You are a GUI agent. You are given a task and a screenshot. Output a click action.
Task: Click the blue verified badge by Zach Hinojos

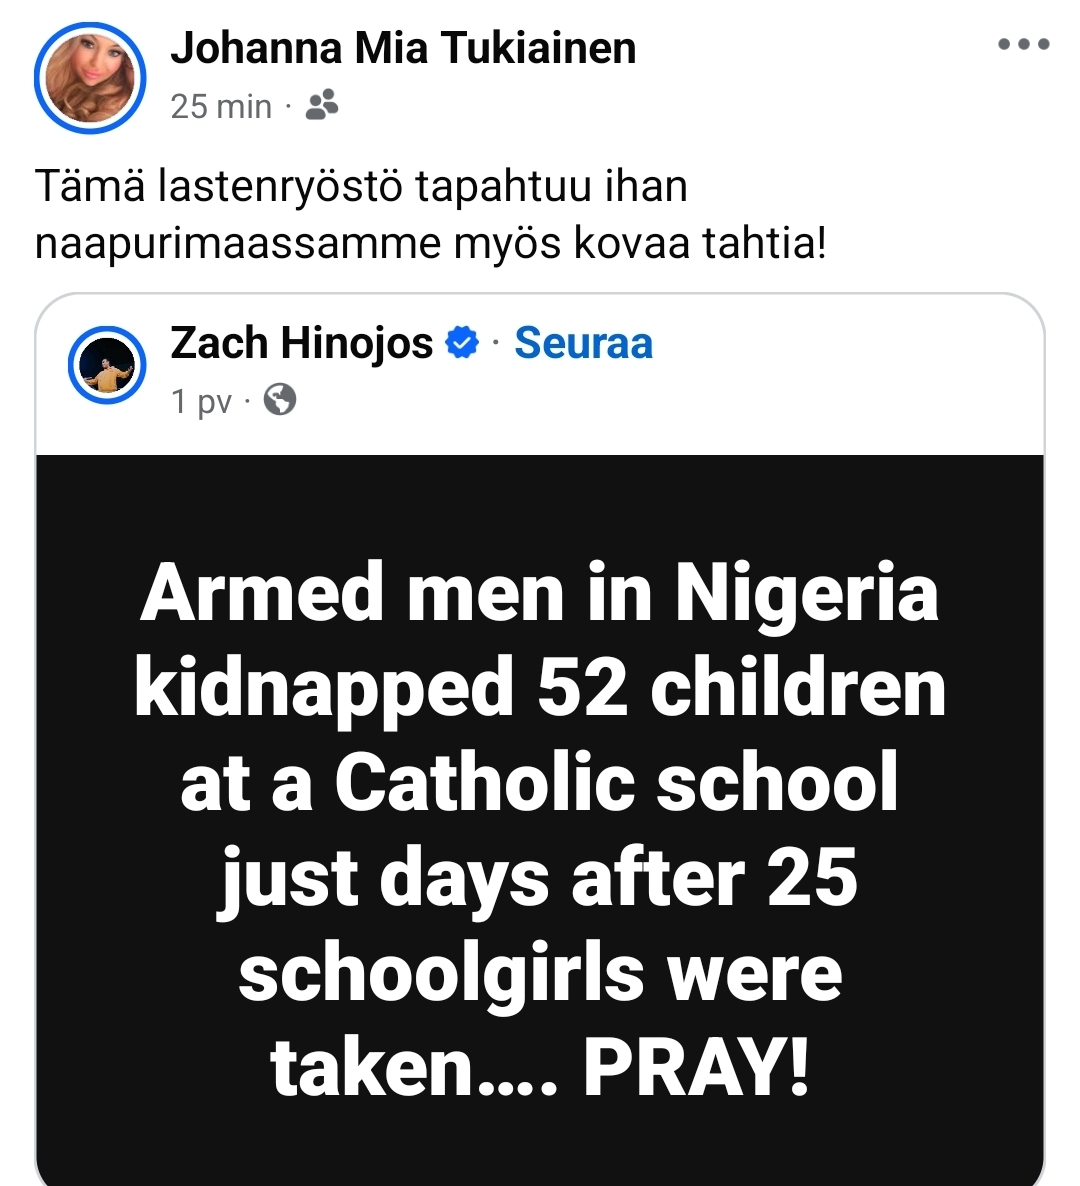coord(461,343)
